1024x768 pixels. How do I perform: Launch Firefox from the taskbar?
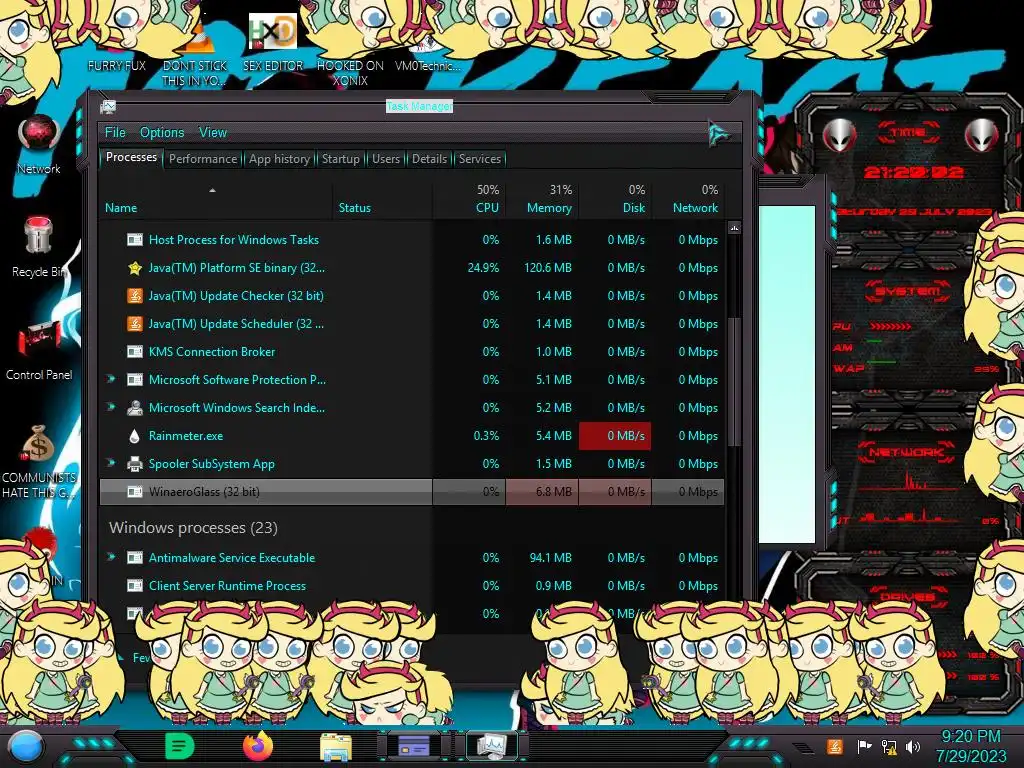point(258,746)
